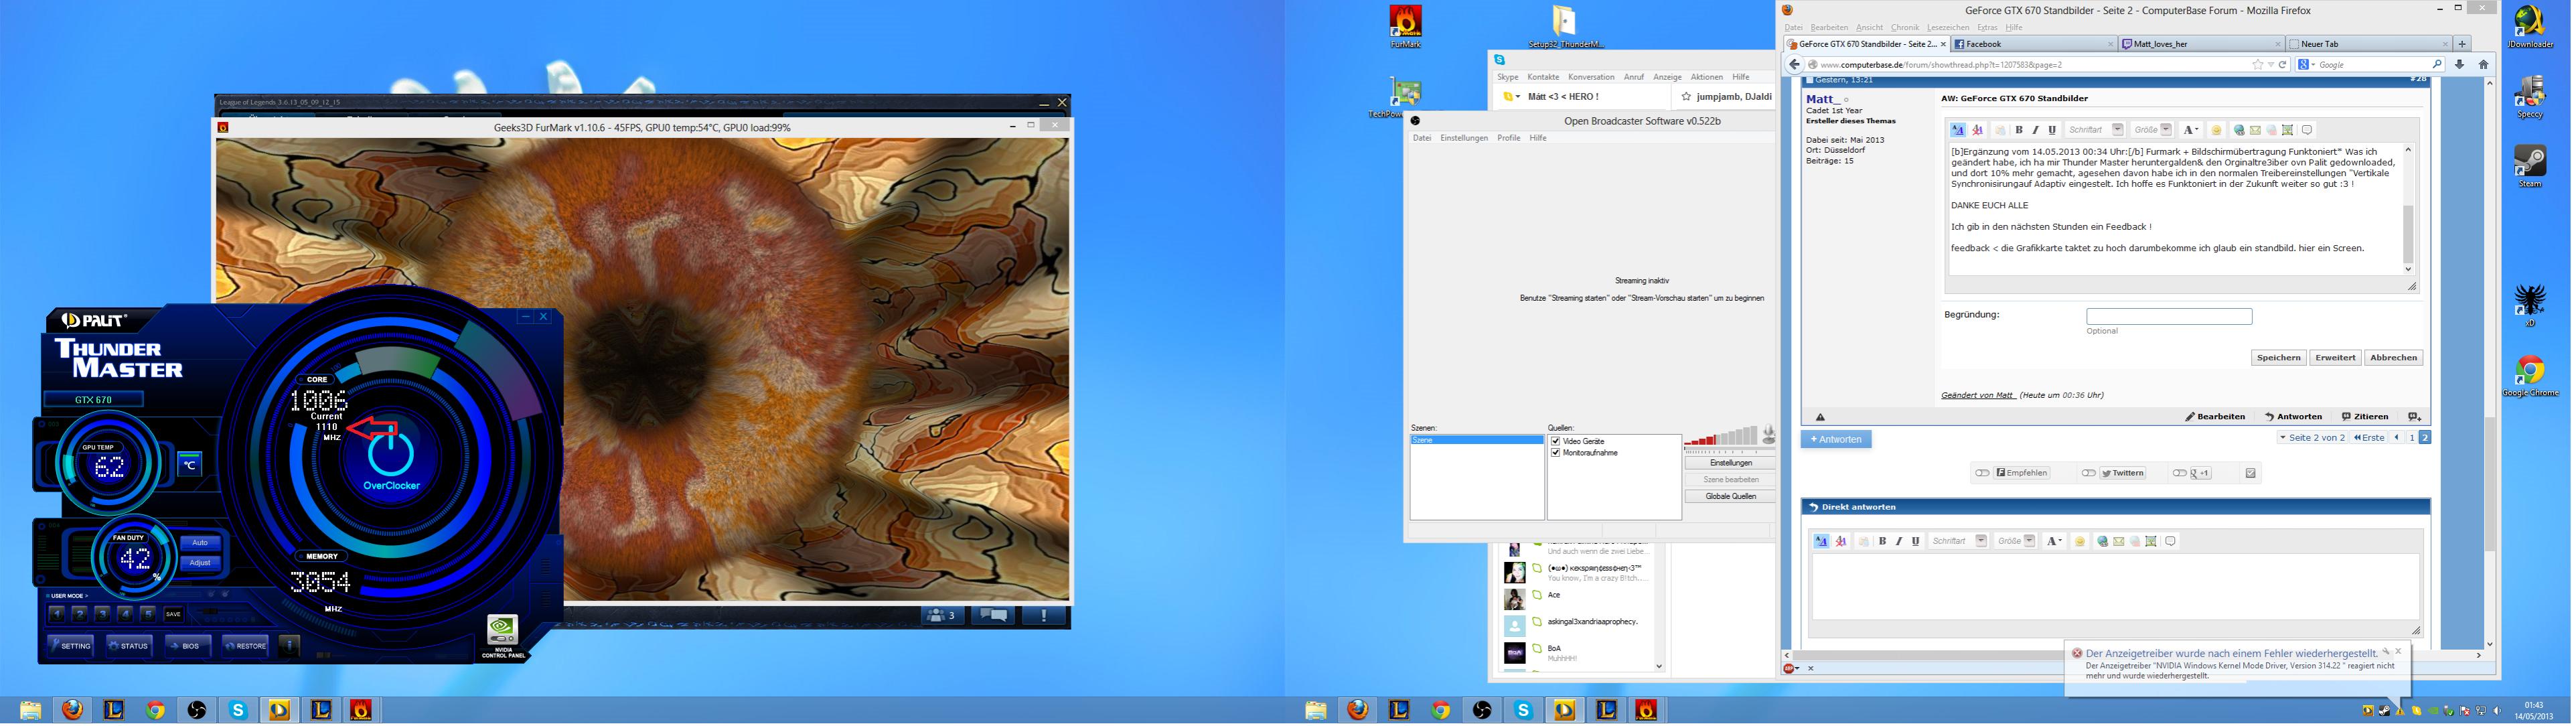Toggle the Celsius temperature unit button
The width and height of the screenshot is (2576, 726).
coord(189,464)
